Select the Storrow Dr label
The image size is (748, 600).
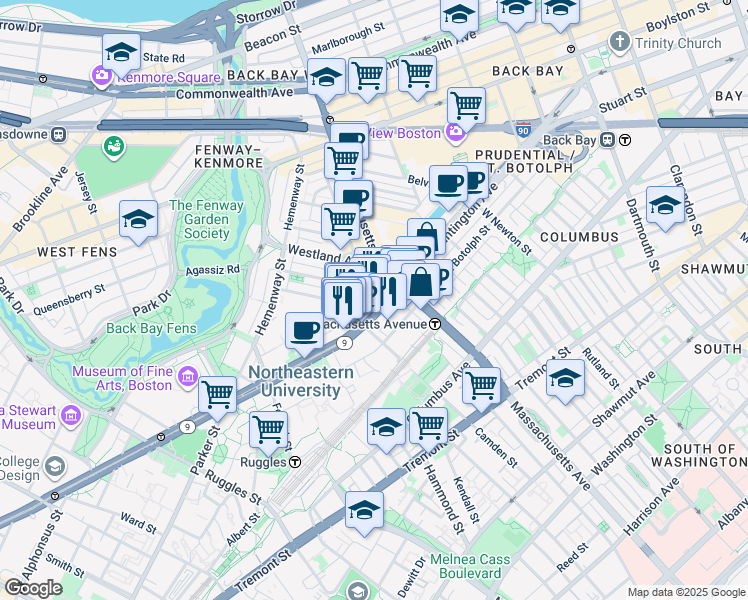(x=266, y=12)
